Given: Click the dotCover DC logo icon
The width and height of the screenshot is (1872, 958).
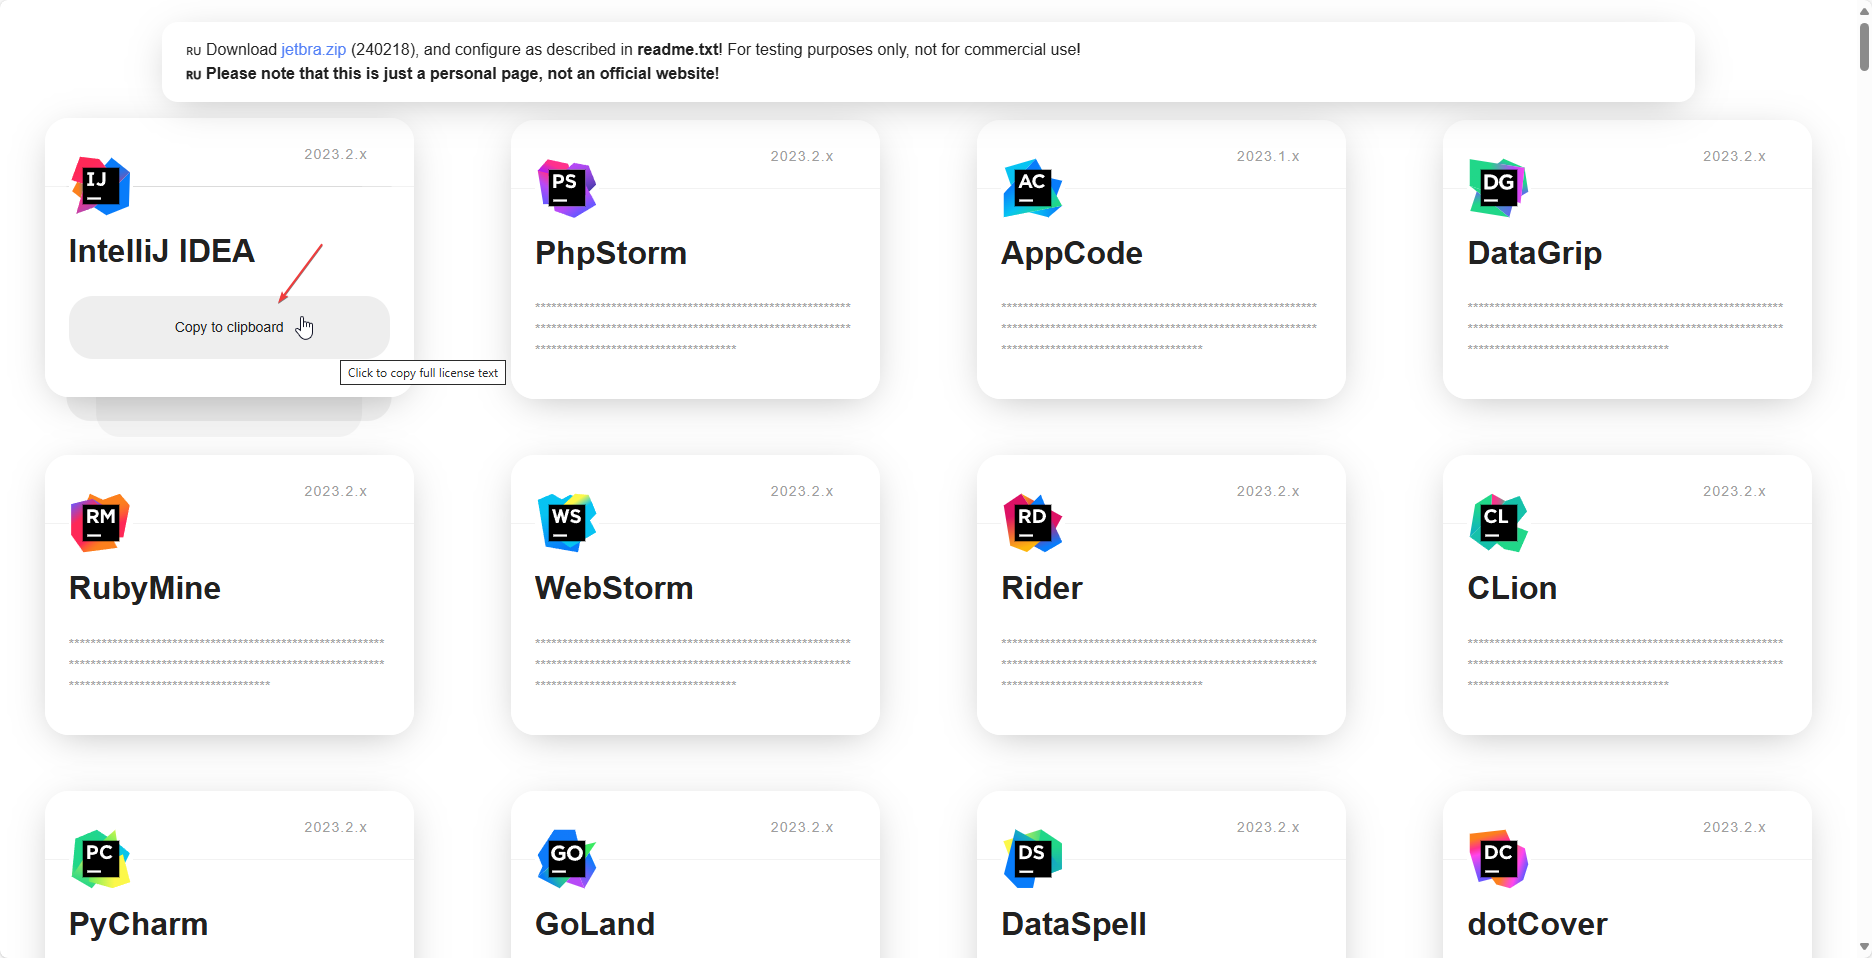Looking at the screenshot, I should click(x=1499, y=859).
